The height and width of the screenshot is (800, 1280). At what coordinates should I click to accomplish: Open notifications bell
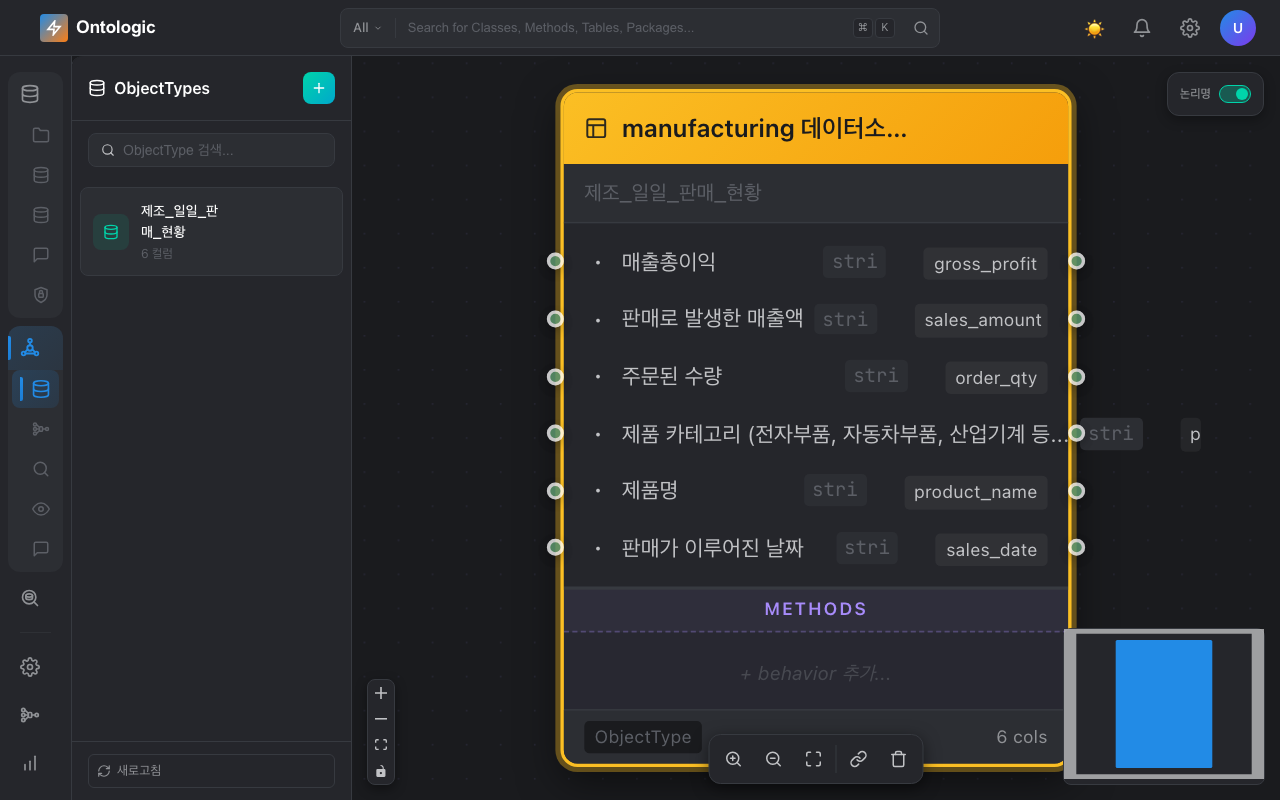[x=1142, y=28]
